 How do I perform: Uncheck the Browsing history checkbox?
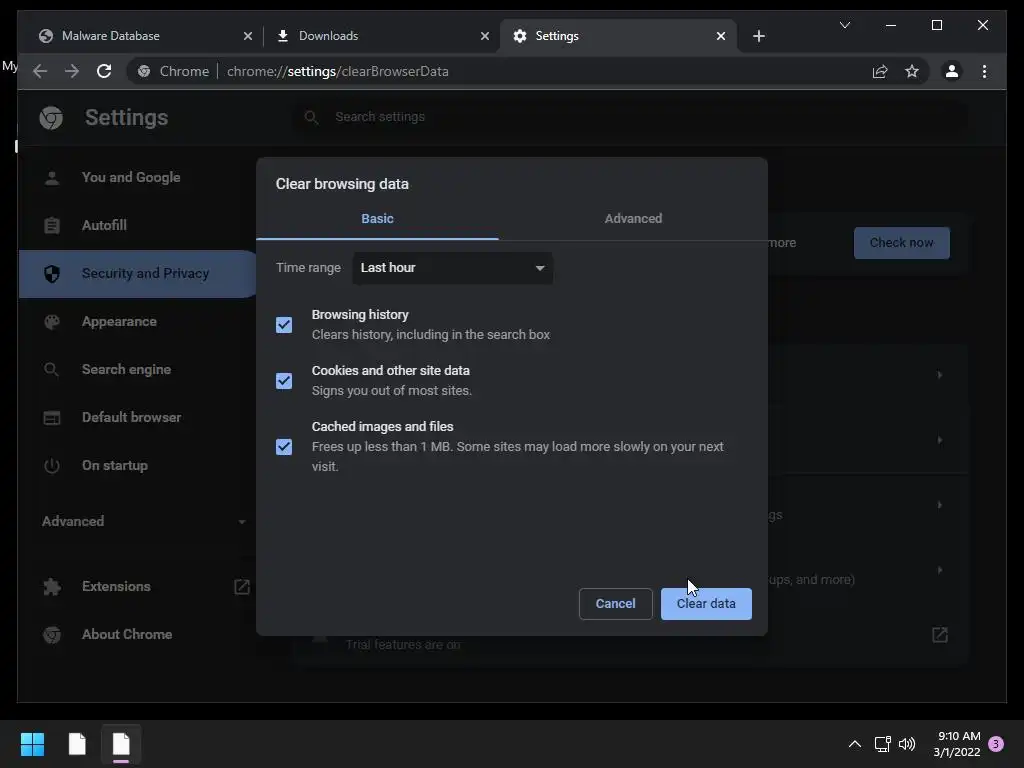point(284,325)
